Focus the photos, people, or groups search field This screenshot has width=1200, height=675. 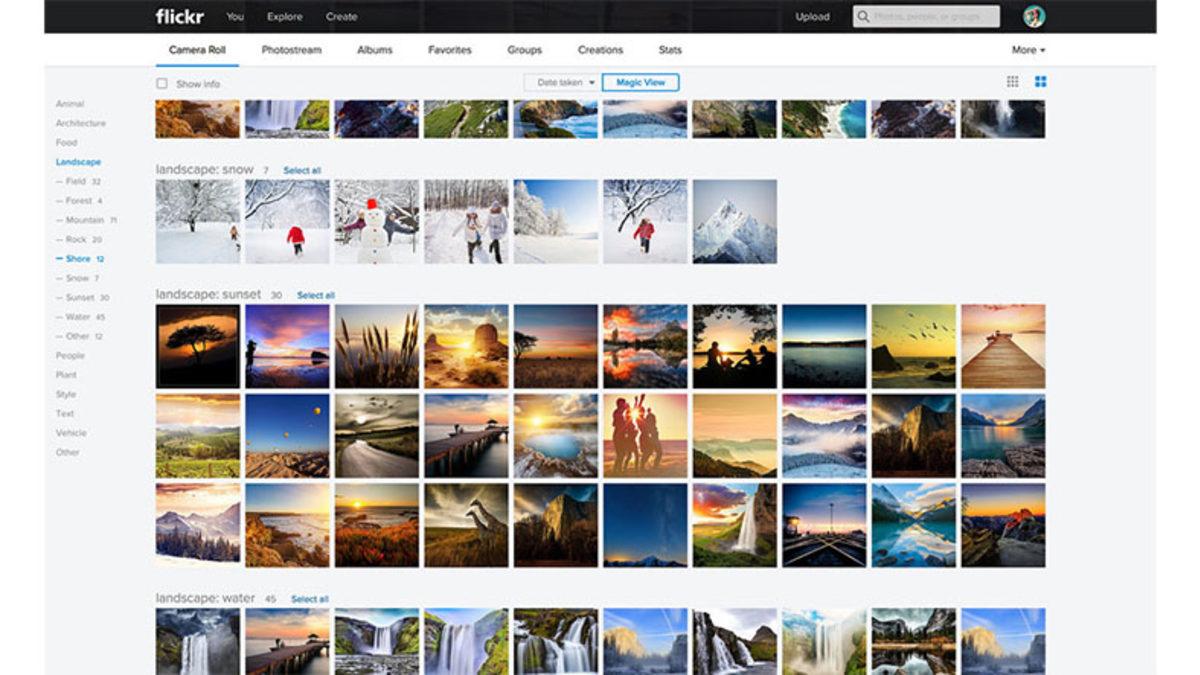(x=935, y=17)
